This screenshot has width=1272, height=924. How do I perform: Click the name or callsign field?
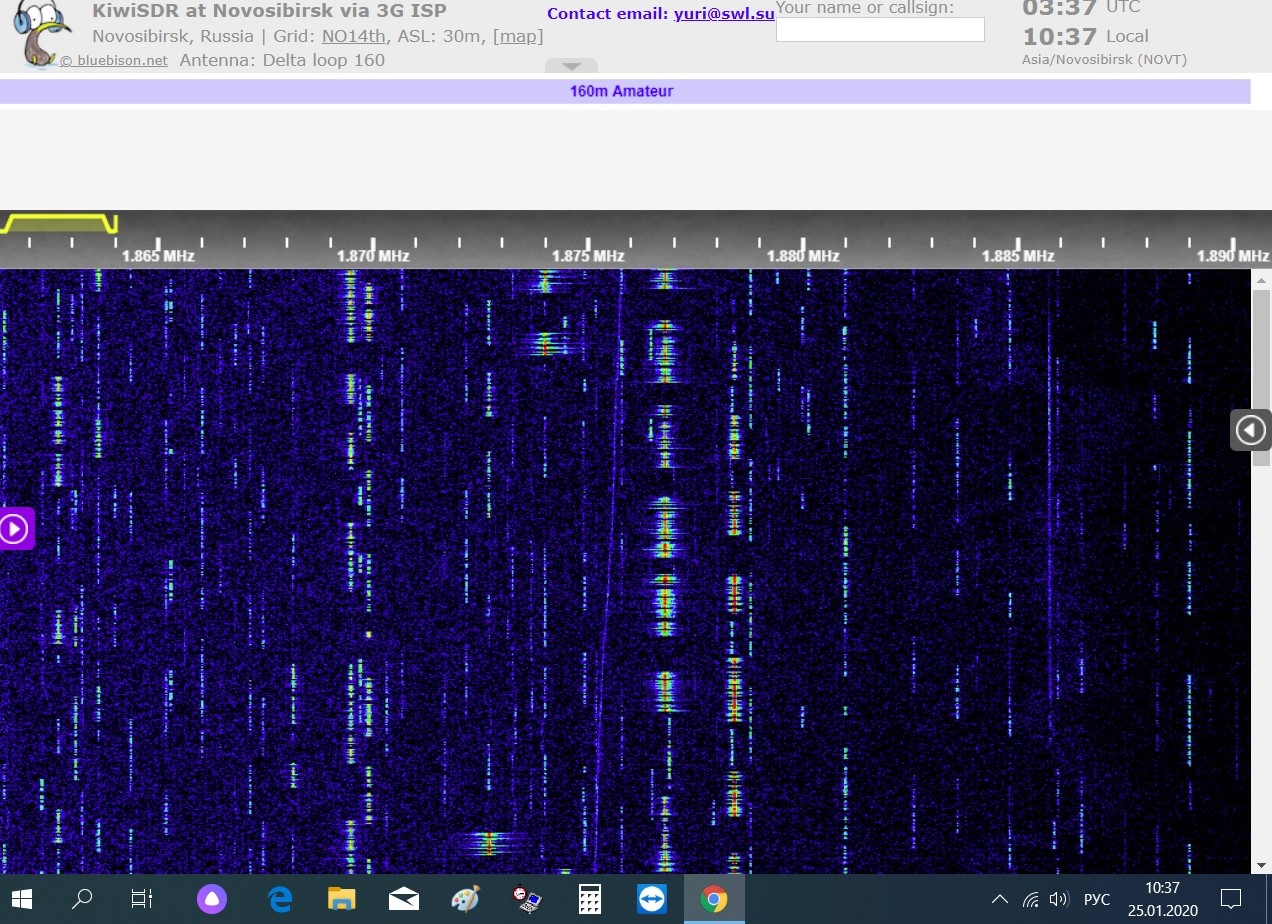pos(880,30)
